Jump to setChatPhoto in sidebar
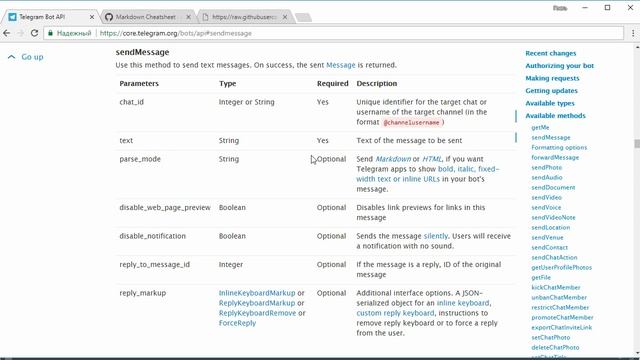This screenshot has height=360, width=640. [x=551, y=338]
